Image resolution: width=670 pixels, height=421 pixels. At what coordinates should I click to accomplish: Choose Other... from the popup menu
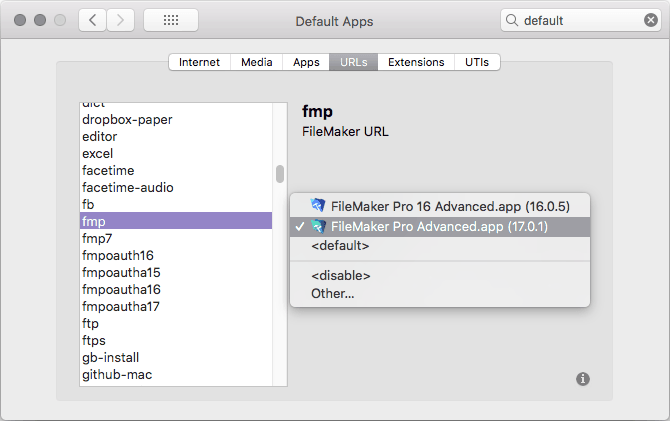(x=440, y=294)
